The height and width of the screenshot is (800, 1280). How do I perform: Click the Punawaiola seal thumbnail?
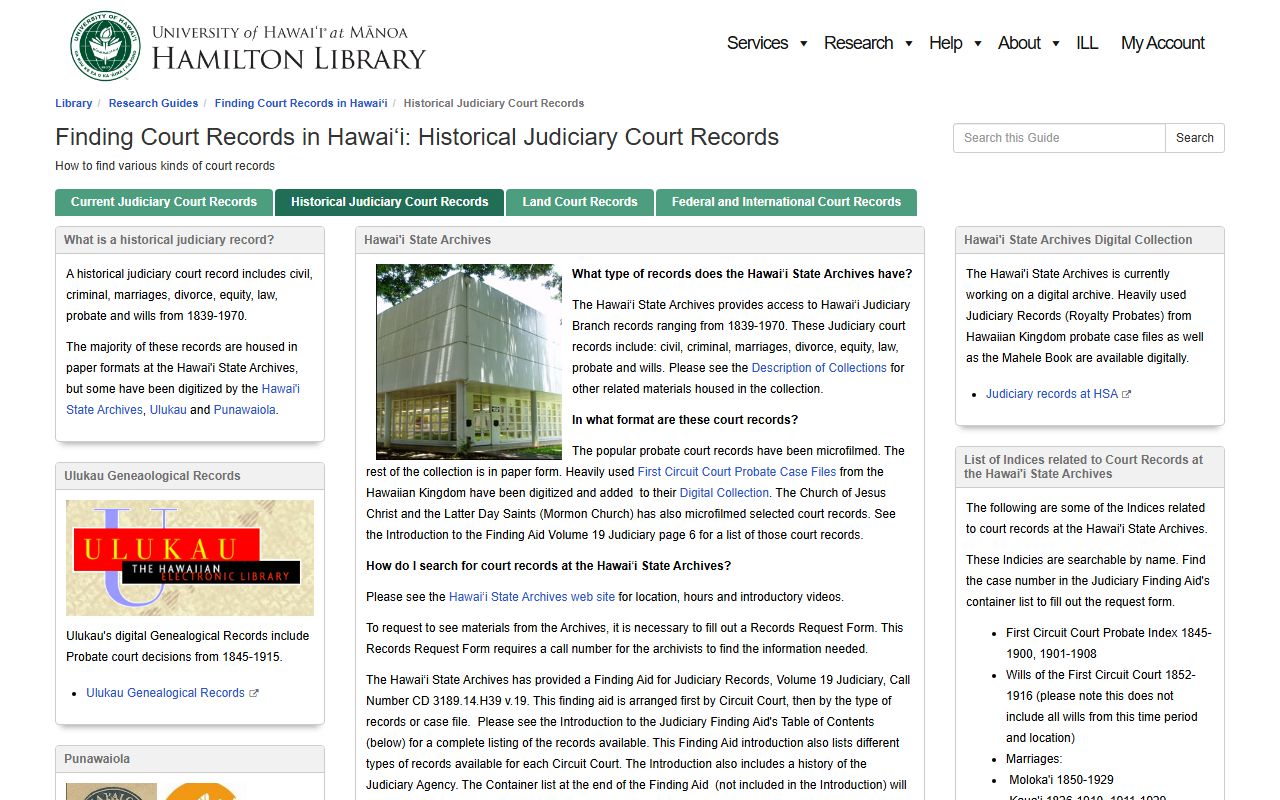click(111, 791)
